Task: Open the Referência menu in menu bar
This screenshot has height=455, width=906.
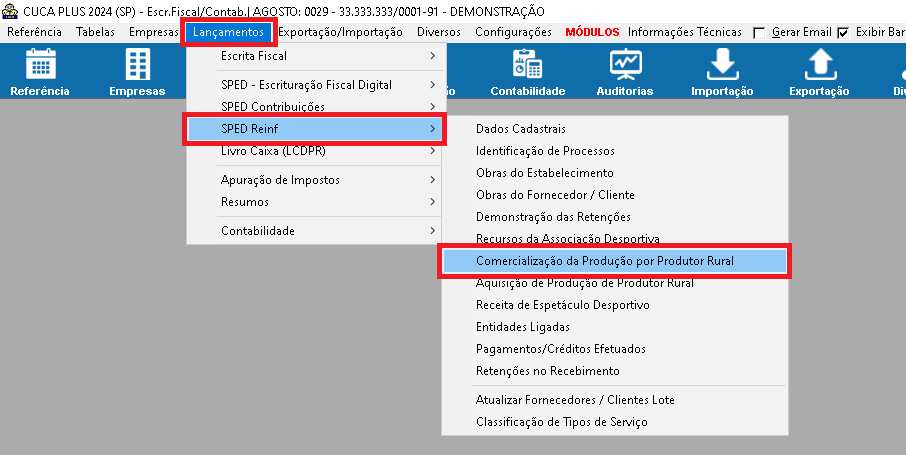Action: [x=34, y=32]
